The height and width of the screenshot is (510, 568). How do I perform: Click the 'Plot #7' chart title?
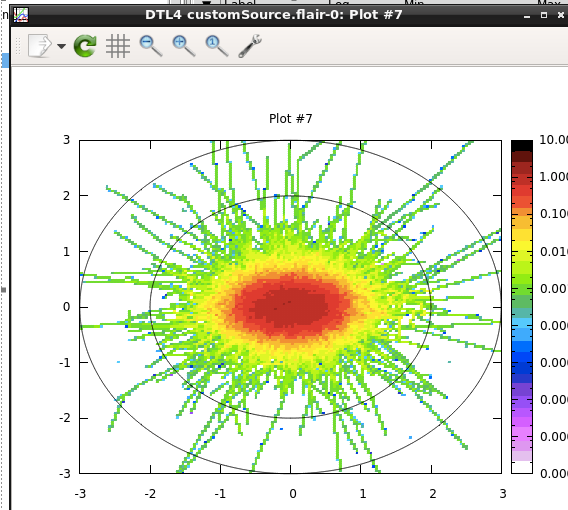(291, 119)
